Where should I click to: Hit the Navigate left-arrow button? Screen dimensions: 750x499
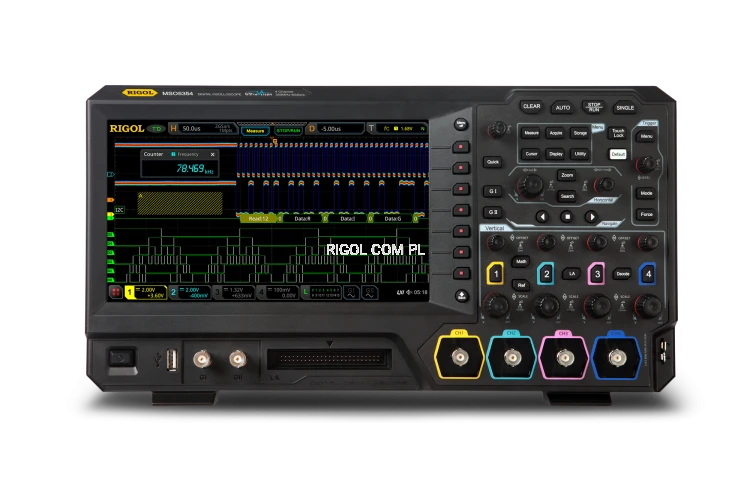point(542,217)
